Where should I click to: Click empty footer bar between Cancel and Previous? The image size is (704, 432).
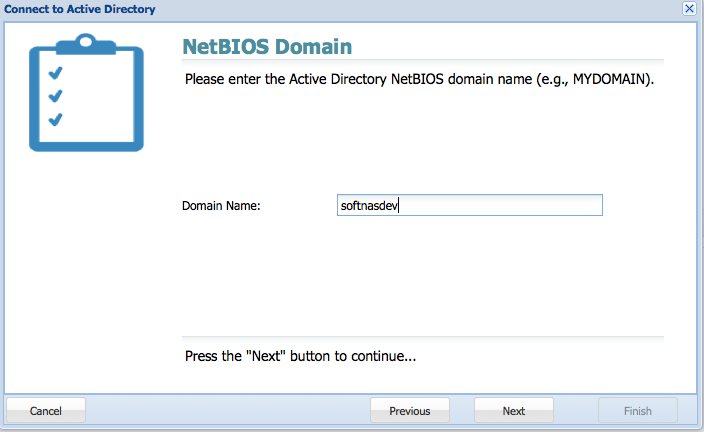point(228,410)
